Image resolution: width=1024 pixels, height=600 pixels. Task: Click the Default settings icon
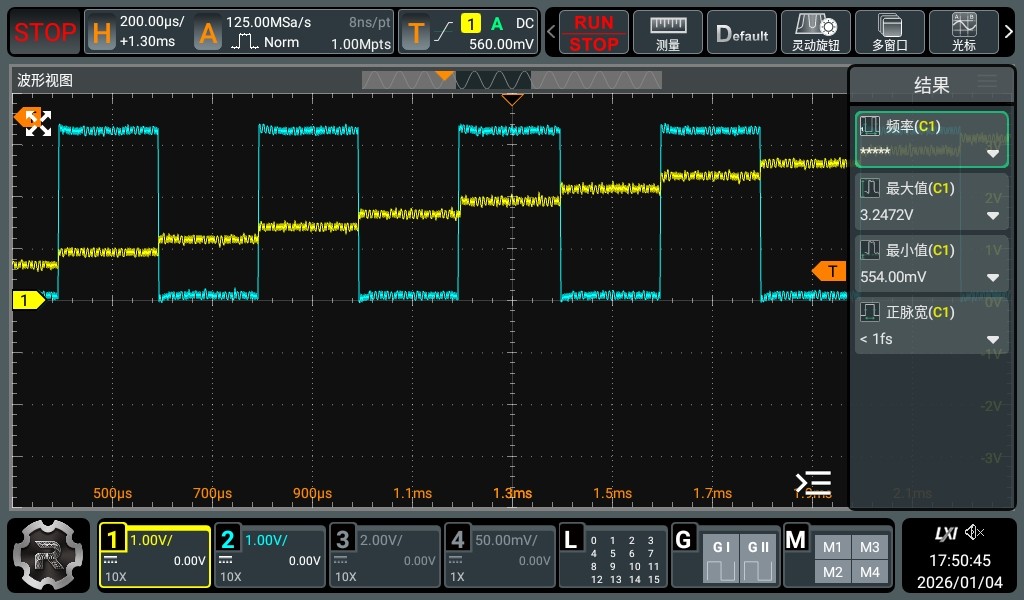pos(742,32)
